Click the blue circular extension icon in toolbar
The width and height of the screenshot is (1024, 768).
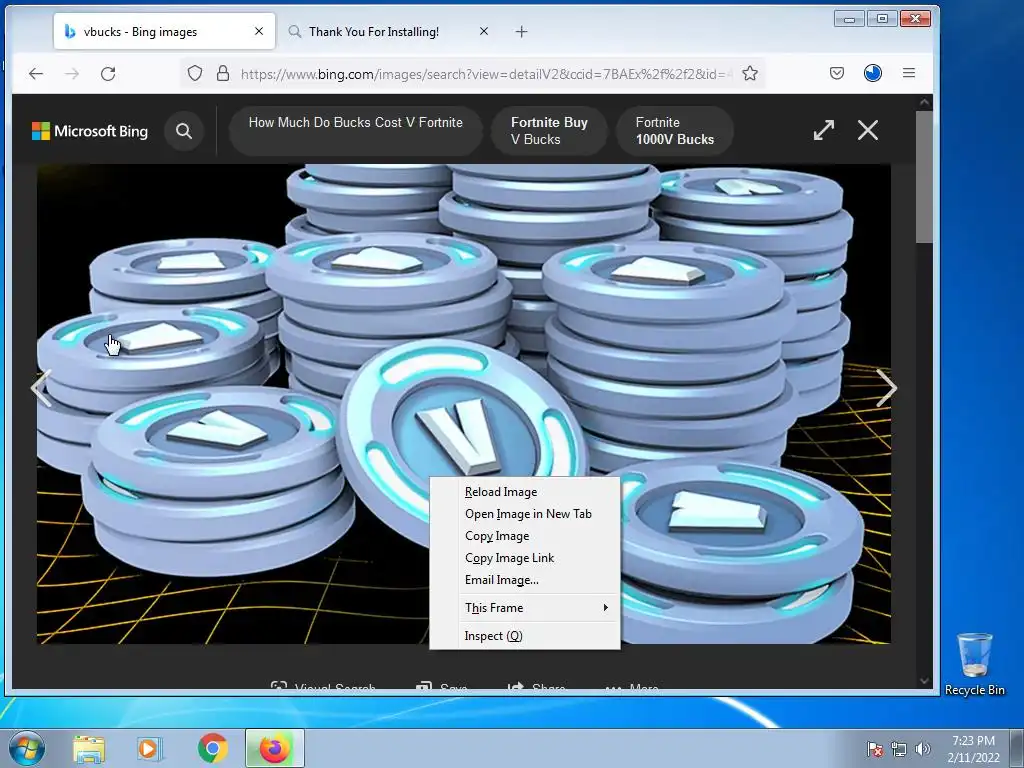pos(872,73)
